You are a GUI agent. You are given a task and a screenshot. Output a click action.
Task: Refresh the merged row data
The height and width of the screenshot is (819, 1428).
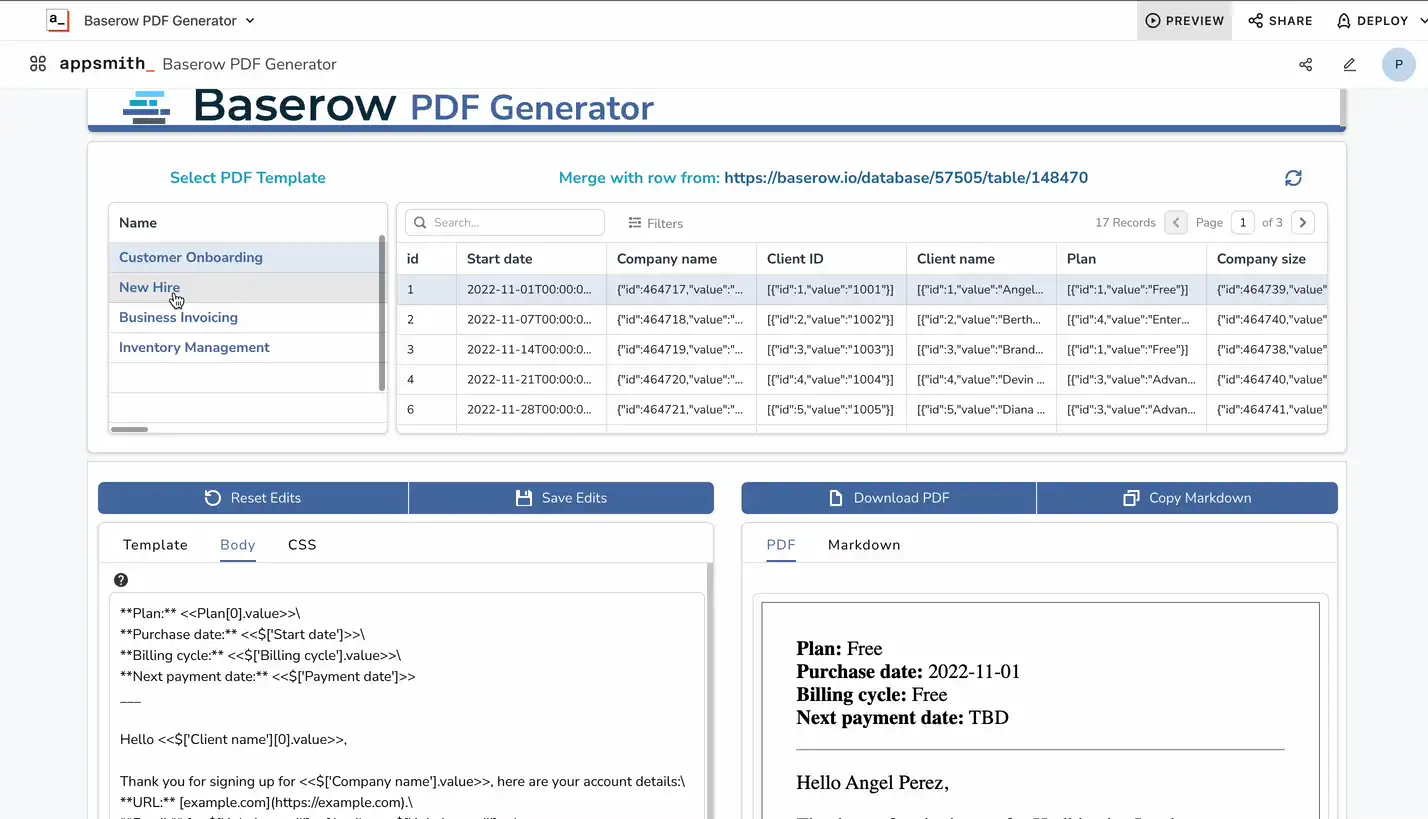pyautogui.click(x=1293, y=178)
